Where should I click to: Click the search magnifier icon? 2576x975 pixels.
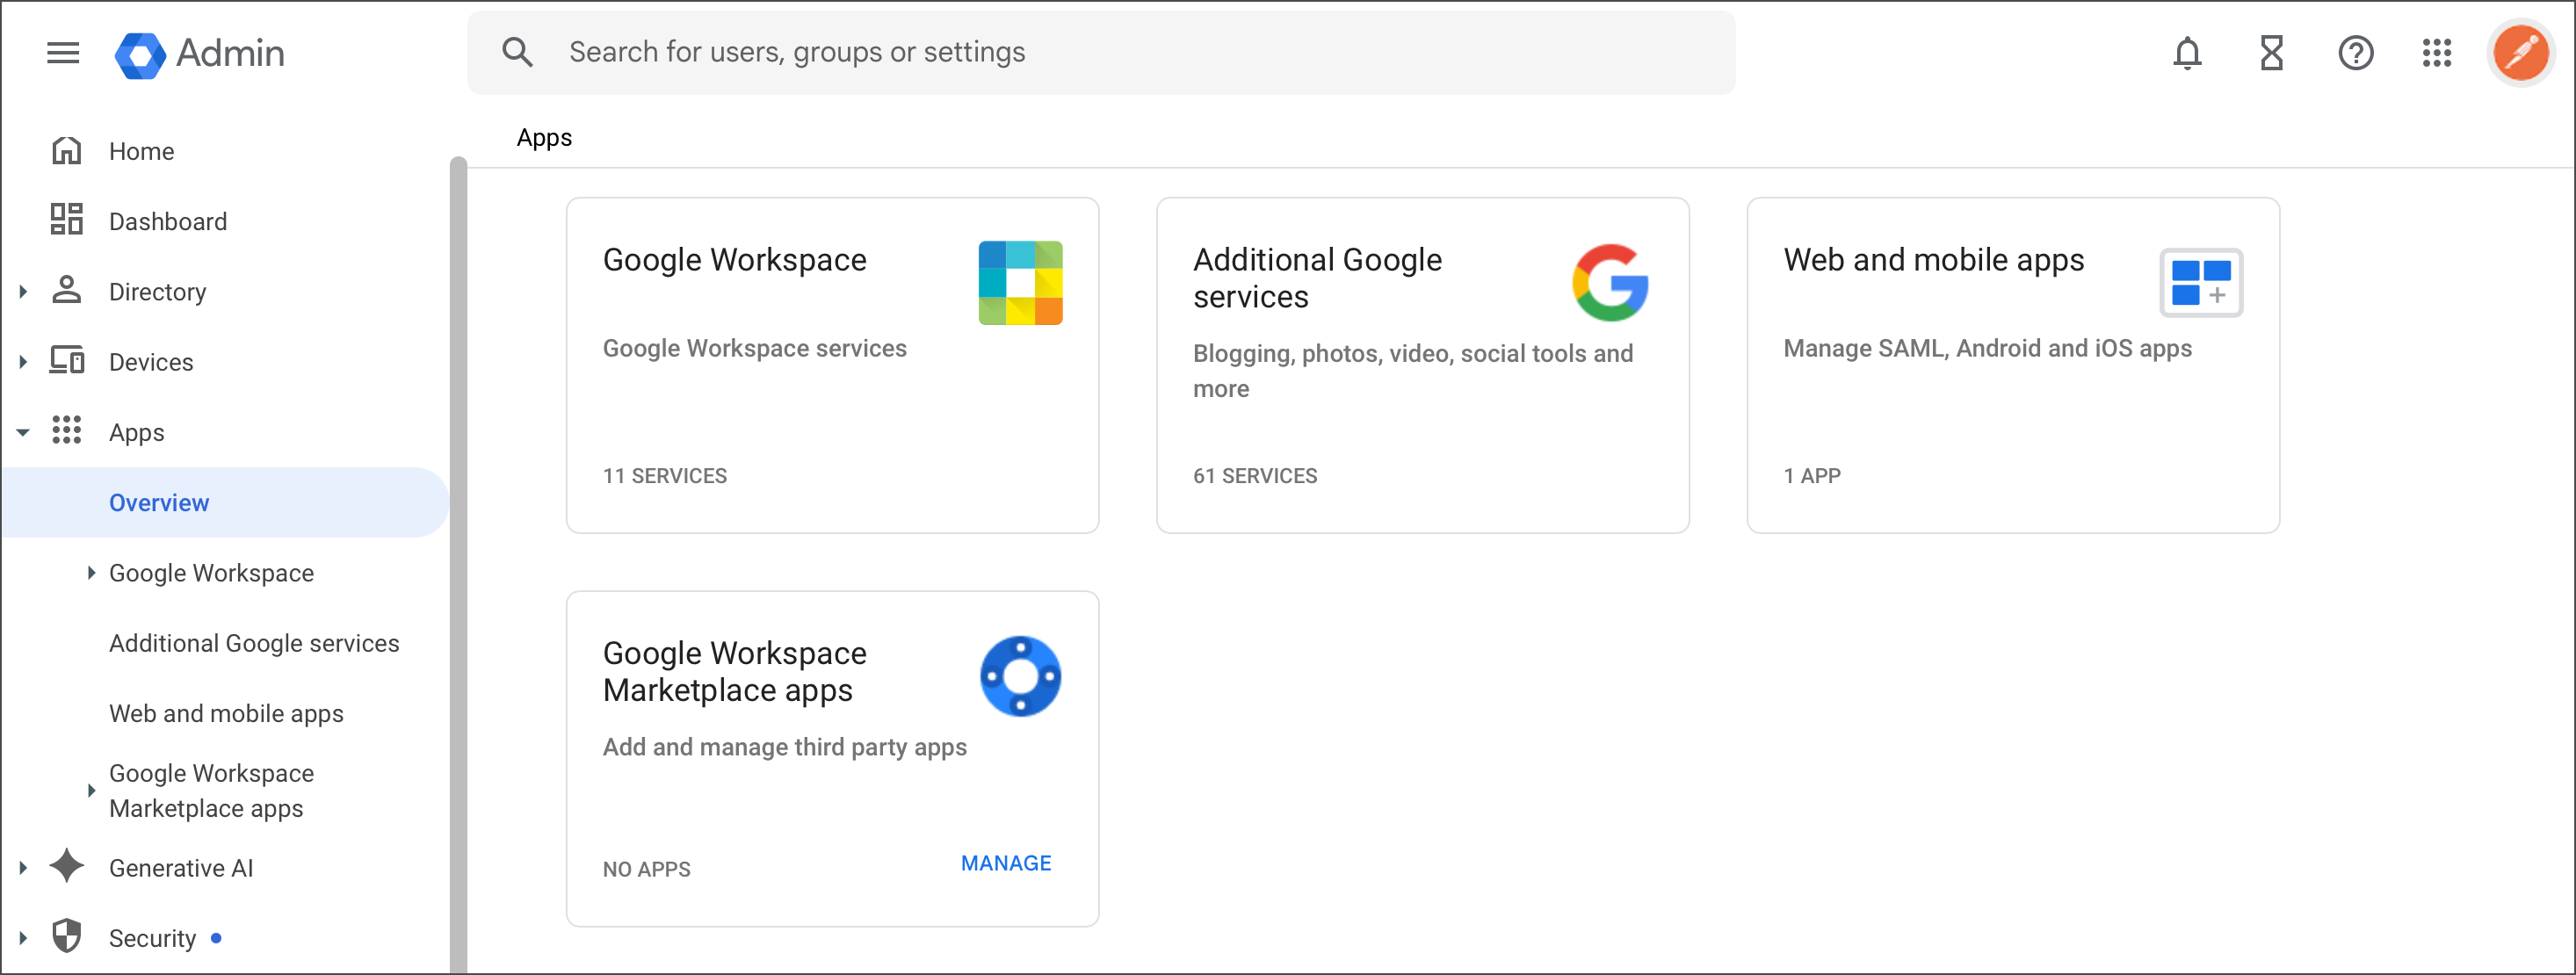pos(516,52)
